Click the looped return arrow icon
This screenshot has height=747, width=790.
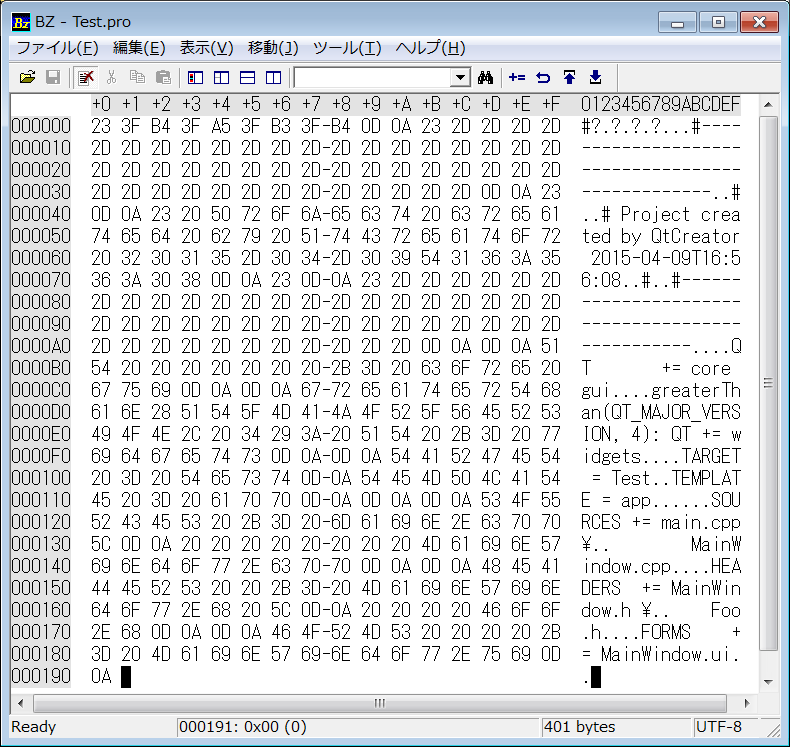pyautogui.click(x=543, y=77)
